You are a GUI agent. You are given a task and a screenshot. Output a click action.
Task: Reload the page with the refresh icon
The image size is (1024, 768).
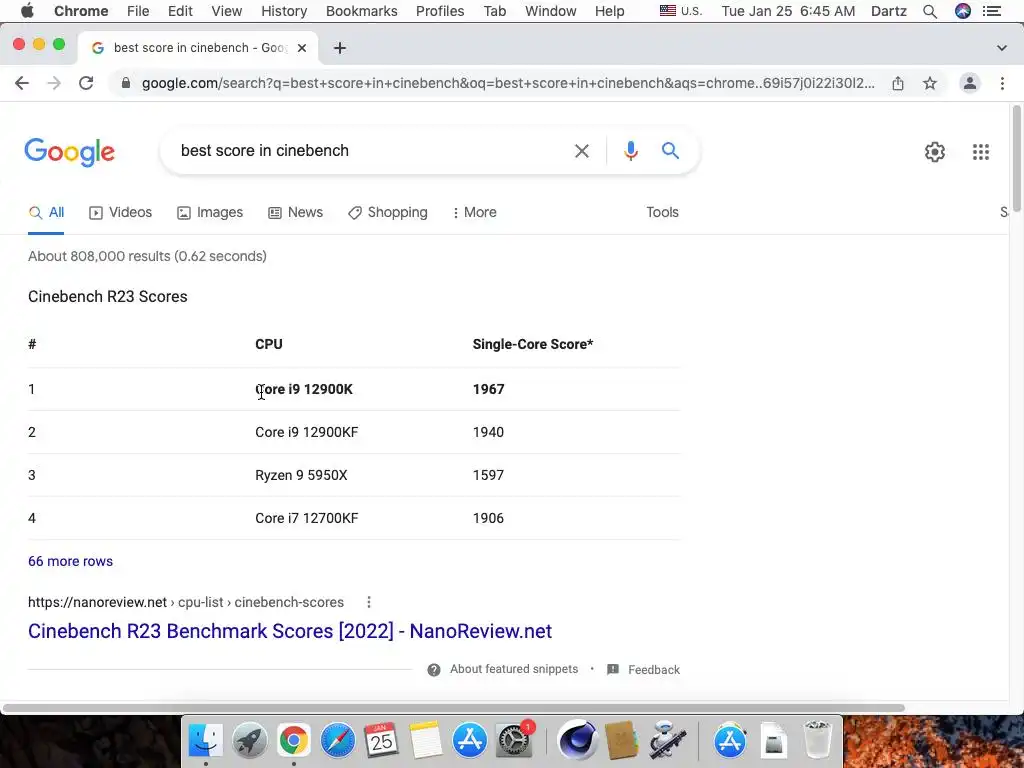coord(86,83)
